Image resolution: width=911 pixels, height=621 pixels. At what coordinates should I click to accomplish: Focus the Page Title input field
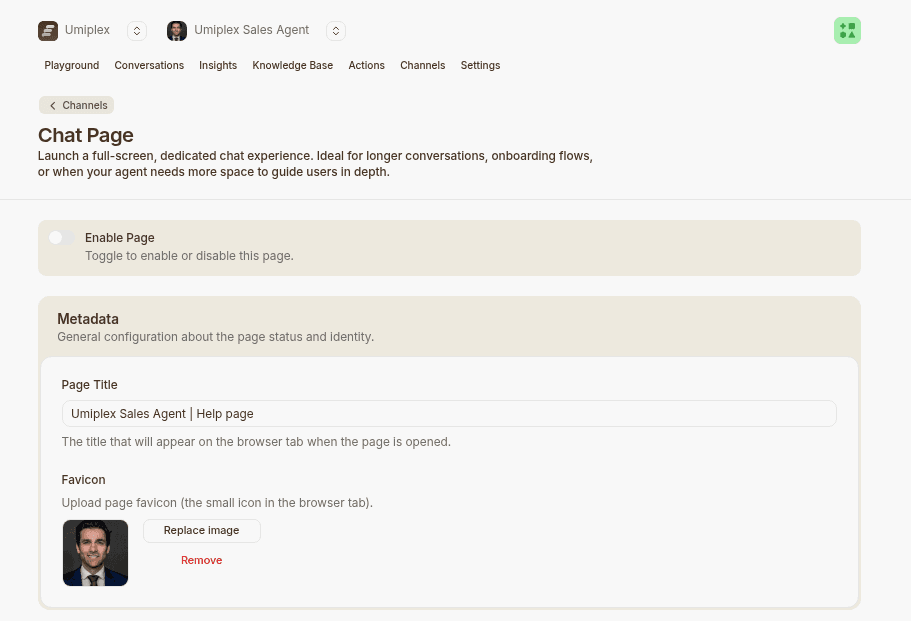click(449, 414)
